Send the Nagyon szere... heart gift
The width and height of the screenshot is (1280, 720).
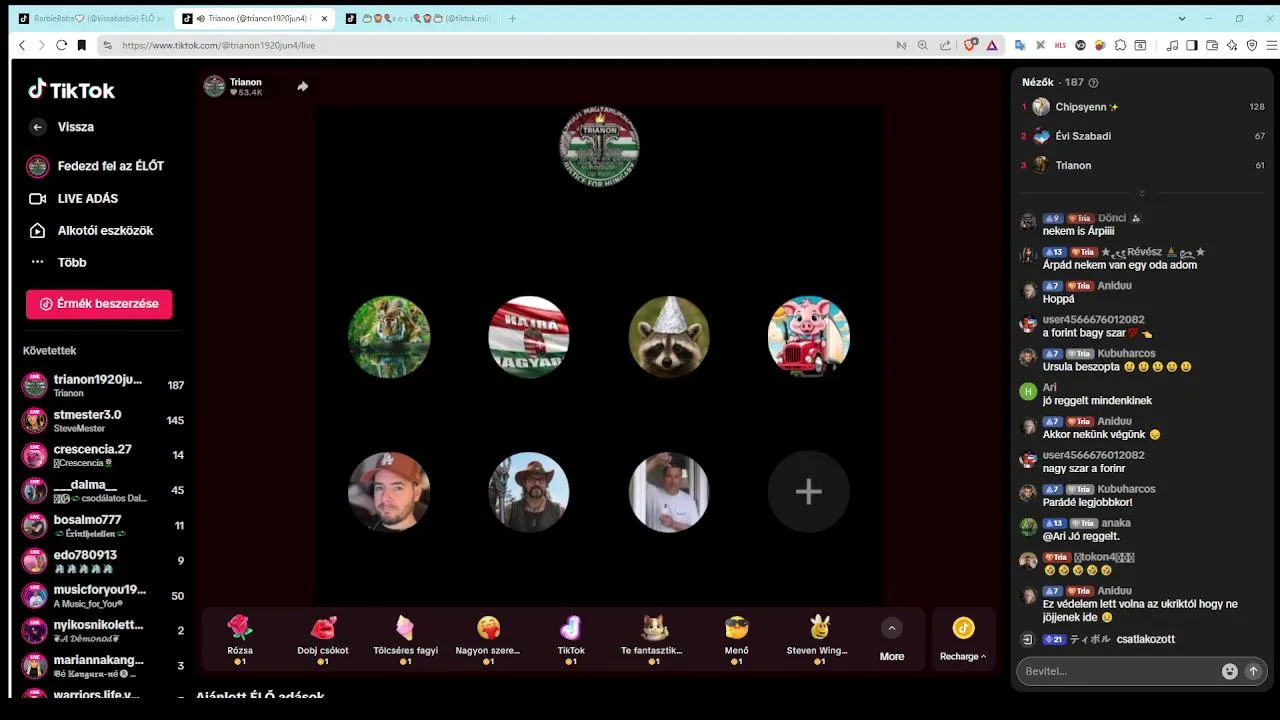(x=488, y=639)
